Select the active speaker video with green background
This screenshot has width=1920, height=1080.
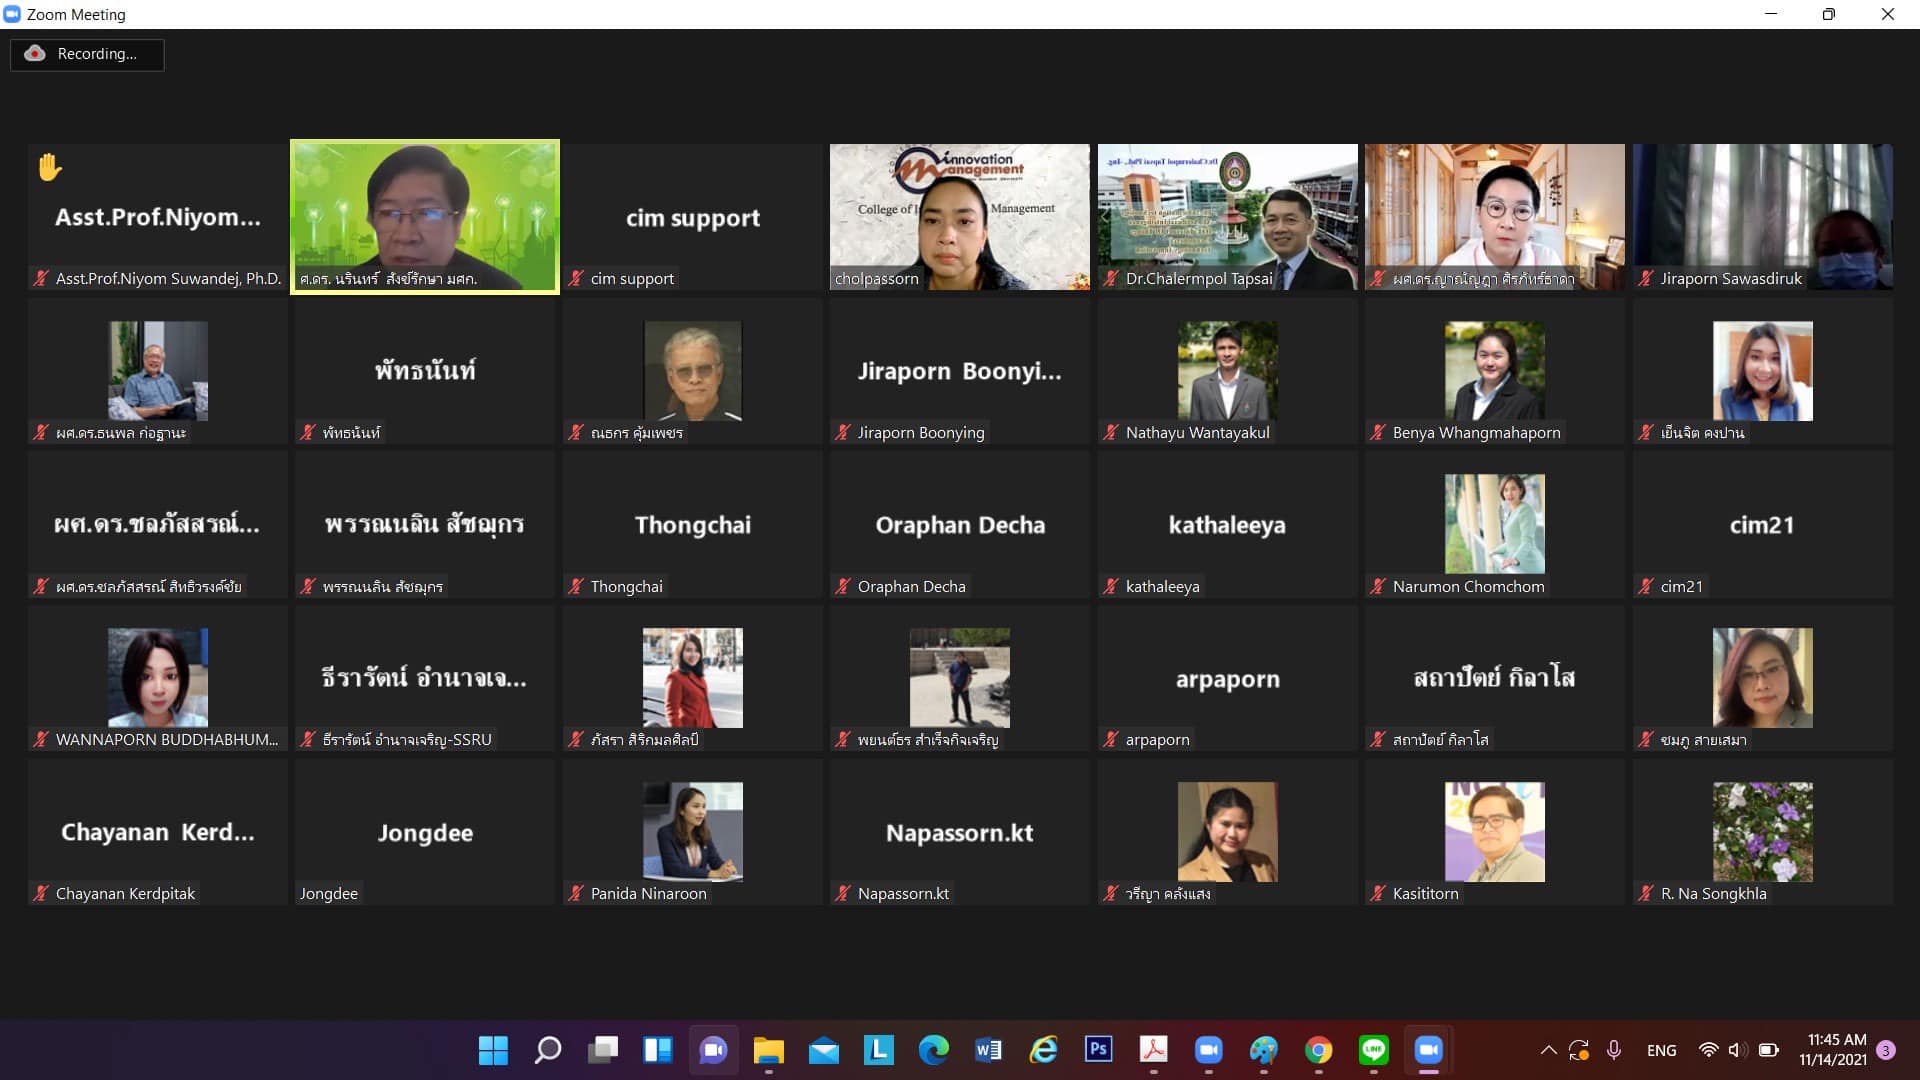click(x=425, y=215)
